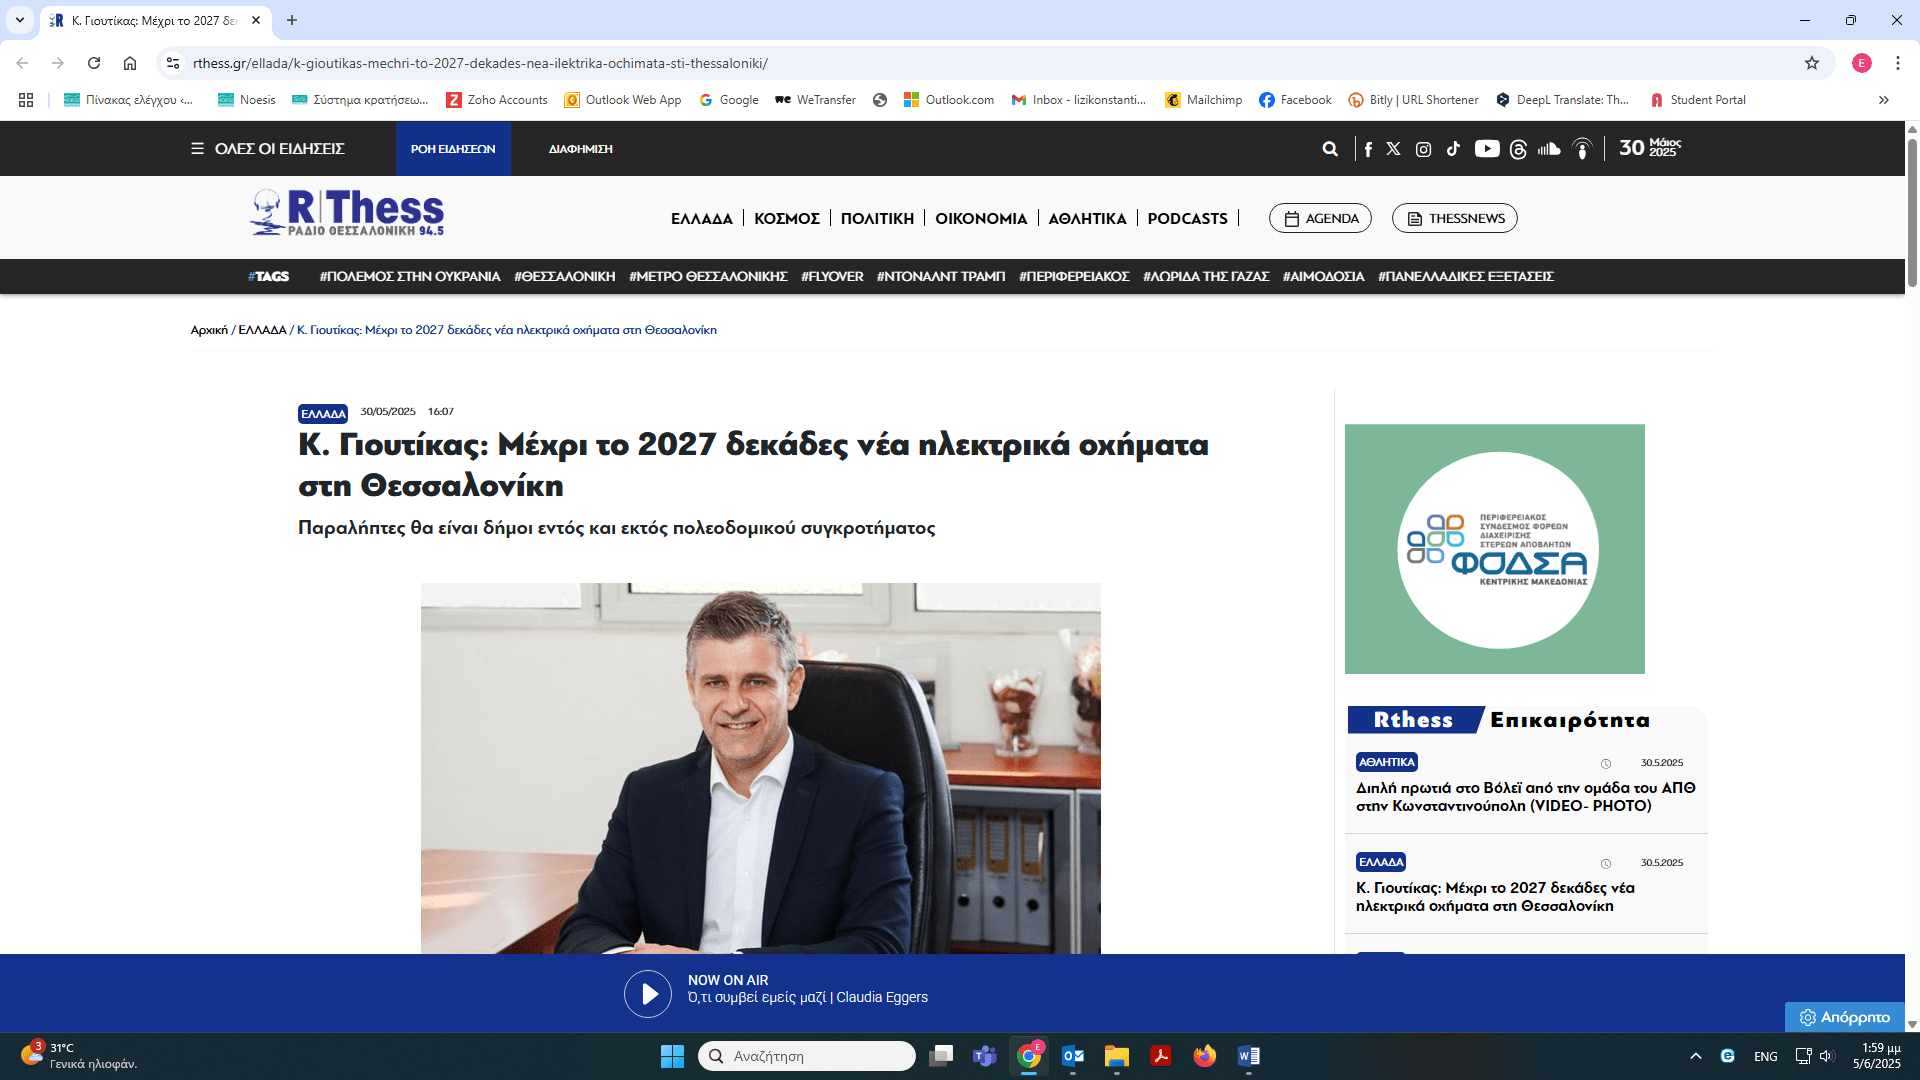
Task: Open the YouTube channel icon
Action: (x=1487, y=149)
